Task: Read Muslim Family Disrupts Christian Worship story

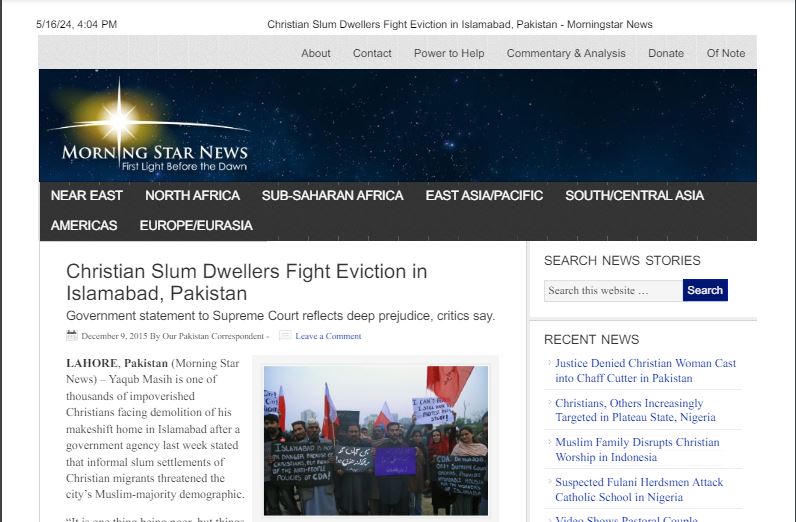Action: point(637,449)
